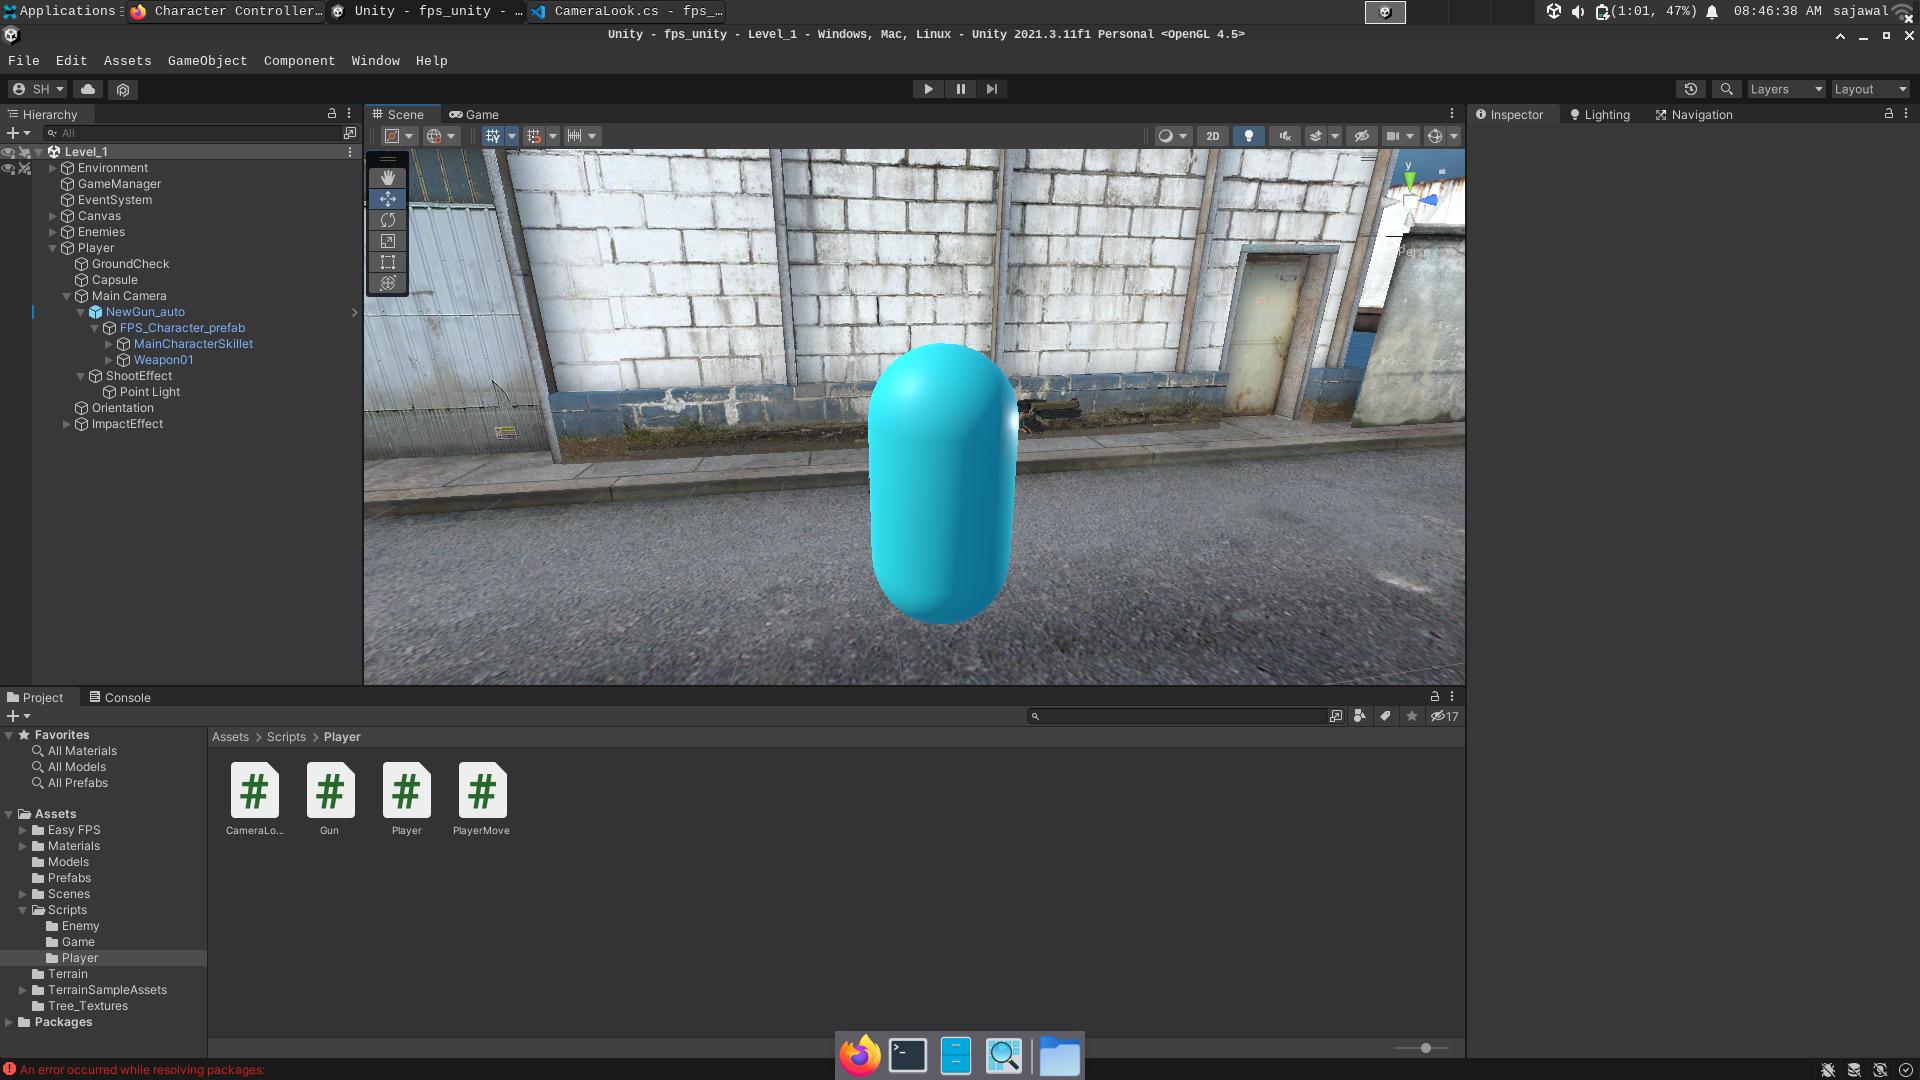The height and width of the screenshot is (1080, 1920).
Task: Open the CameraLook script asset
Action: click(x=254, y=799)
